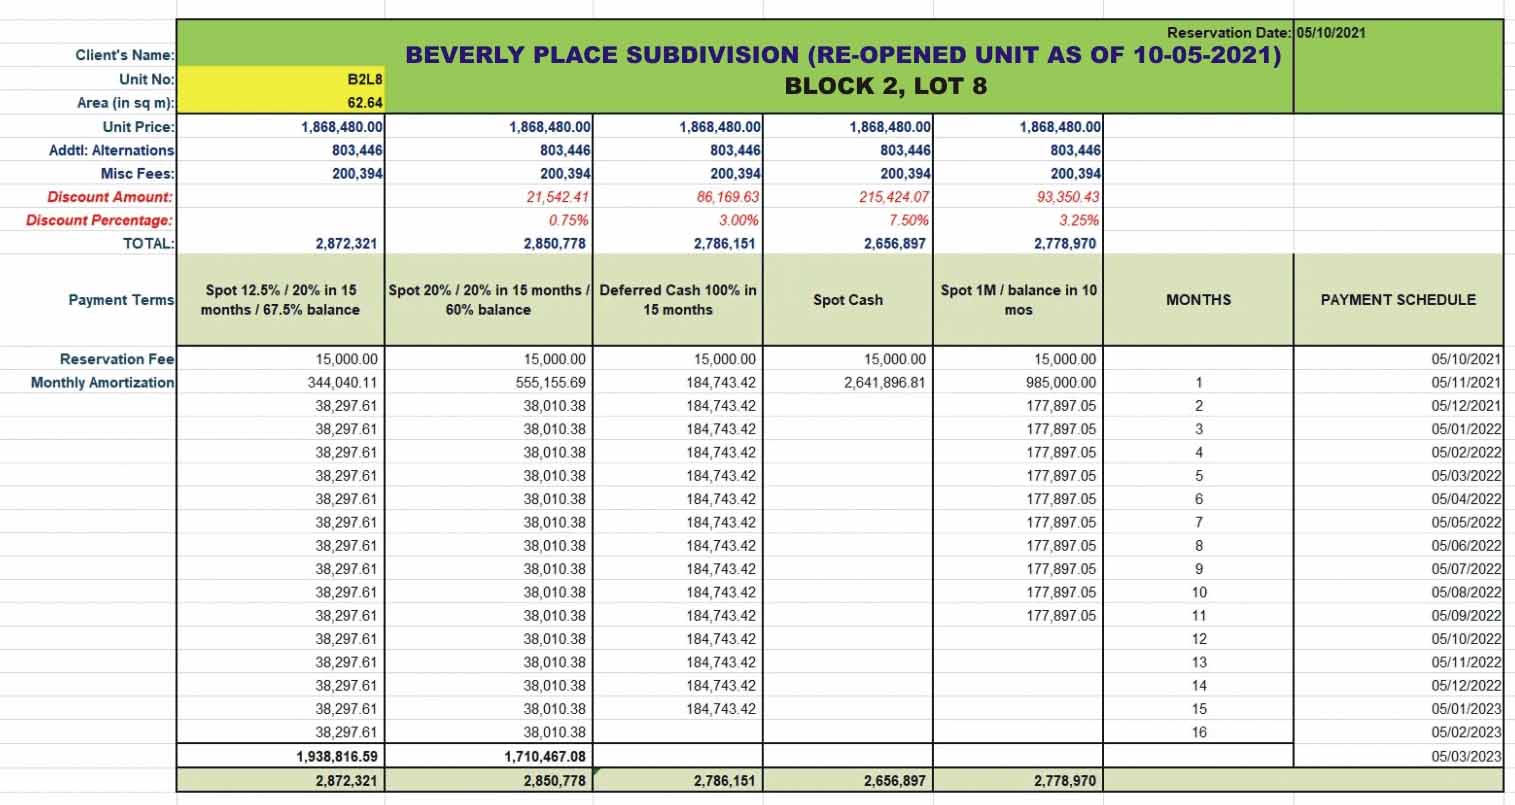This screenshot has width=1515, height=805.
Task: Select the Monthly Amortization label
Action: tap(102, 383)
